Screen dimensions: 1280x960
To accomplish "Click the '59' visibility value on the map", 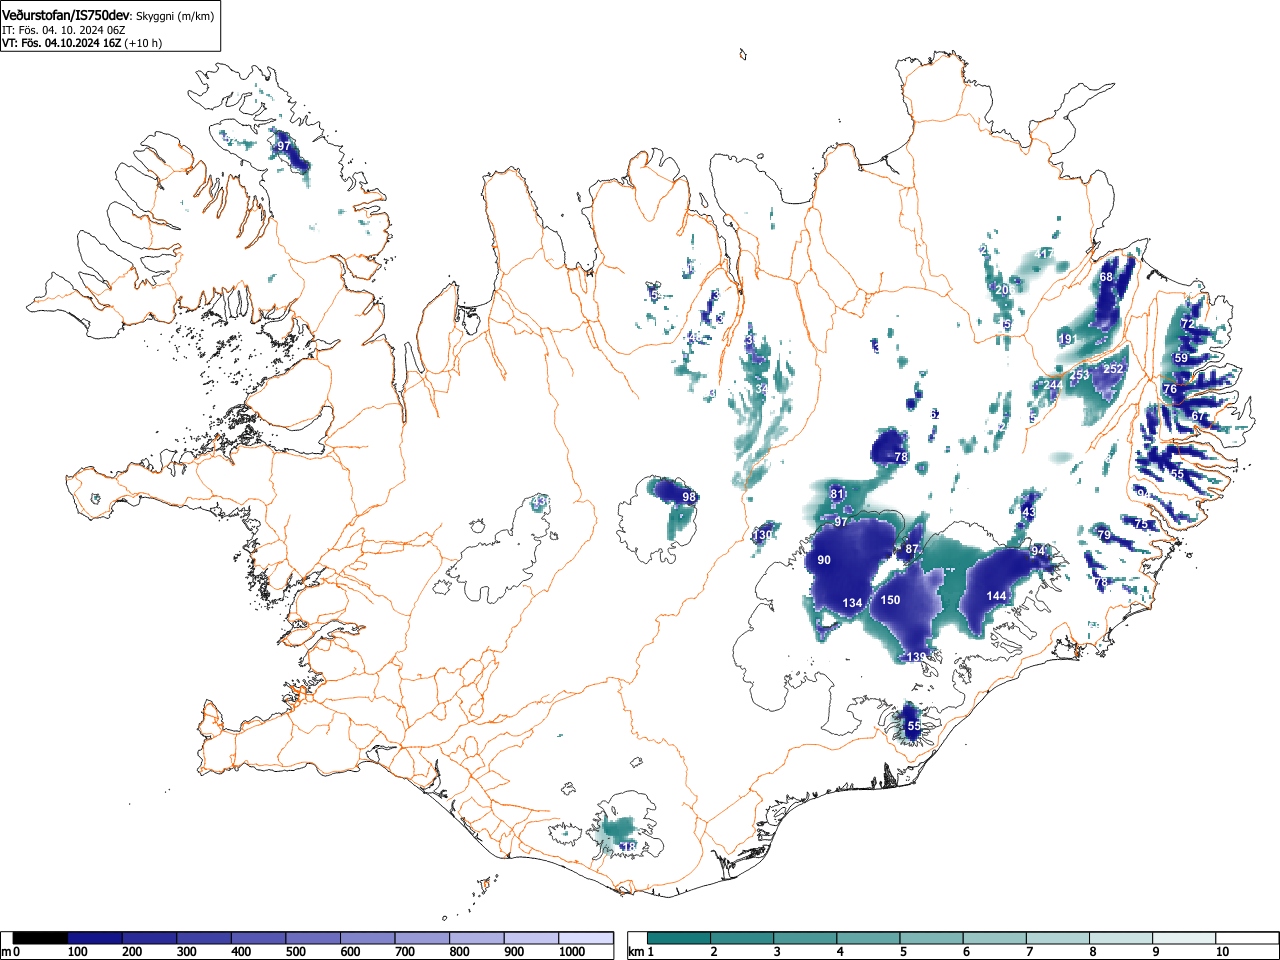I will (1181, 358).
